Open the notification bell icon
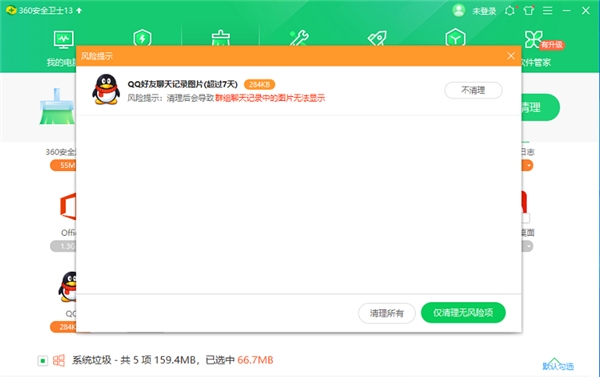Image resolution: width=600 pixels, height=377 pixels. 510,11
